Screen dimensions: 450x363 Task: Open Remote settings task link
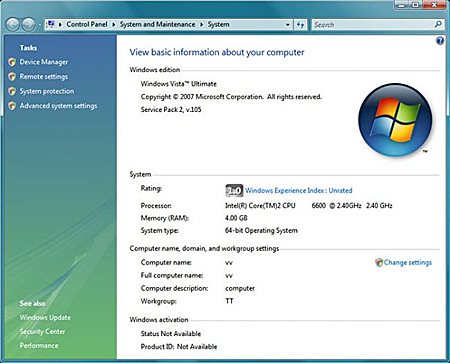pyautogui.click(x=44, y=77)
